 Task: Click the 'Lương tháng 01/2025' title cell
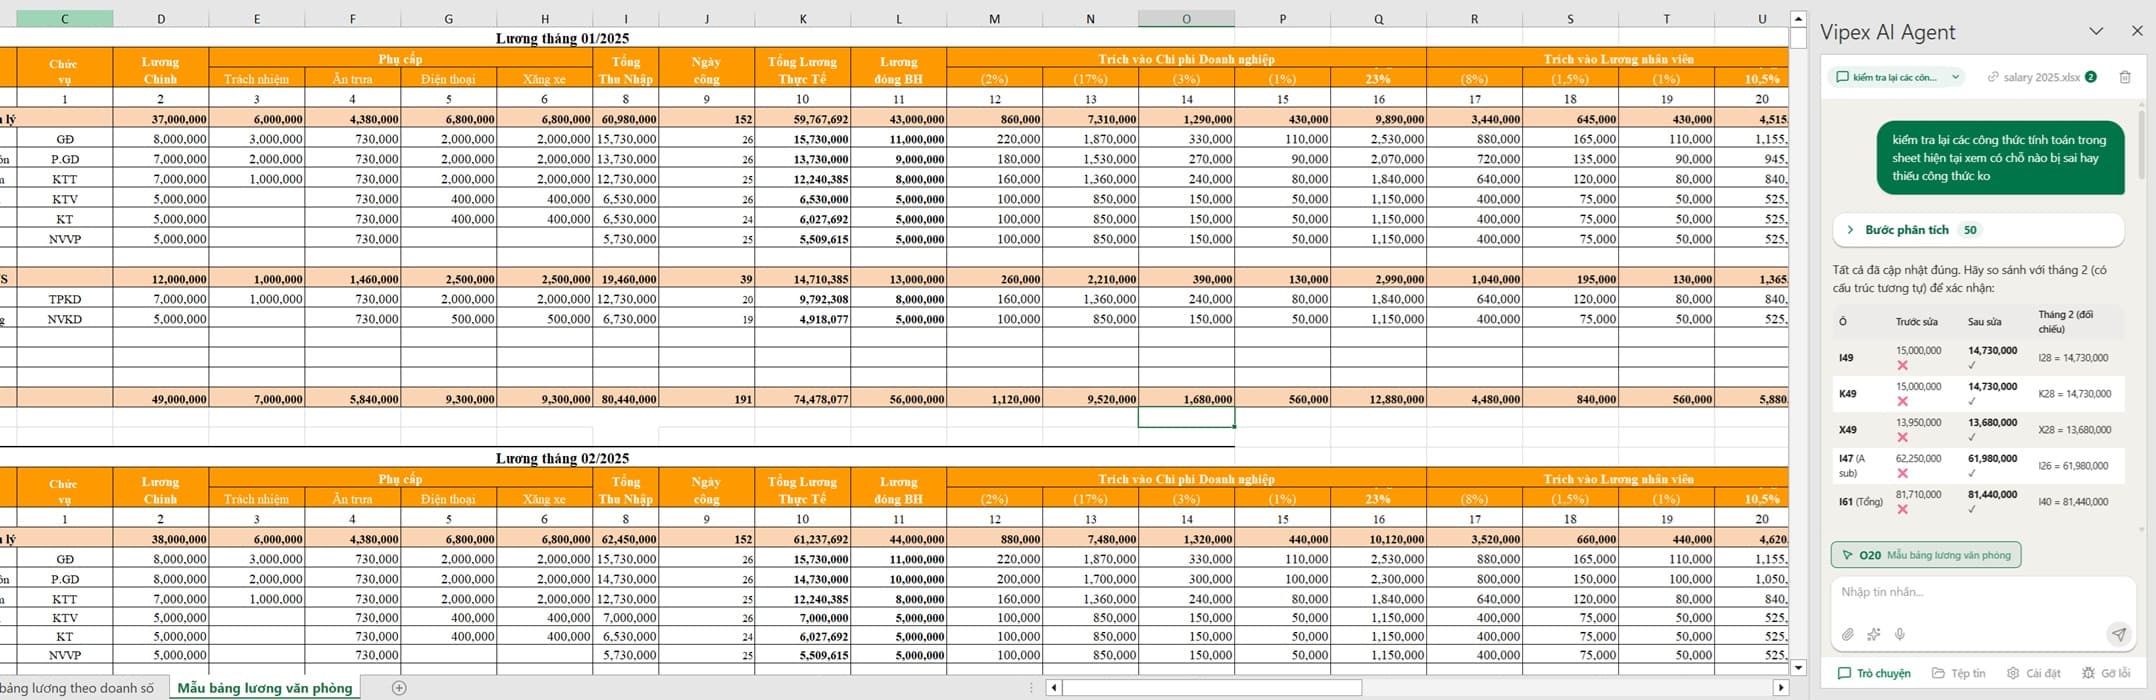[562, 38]
